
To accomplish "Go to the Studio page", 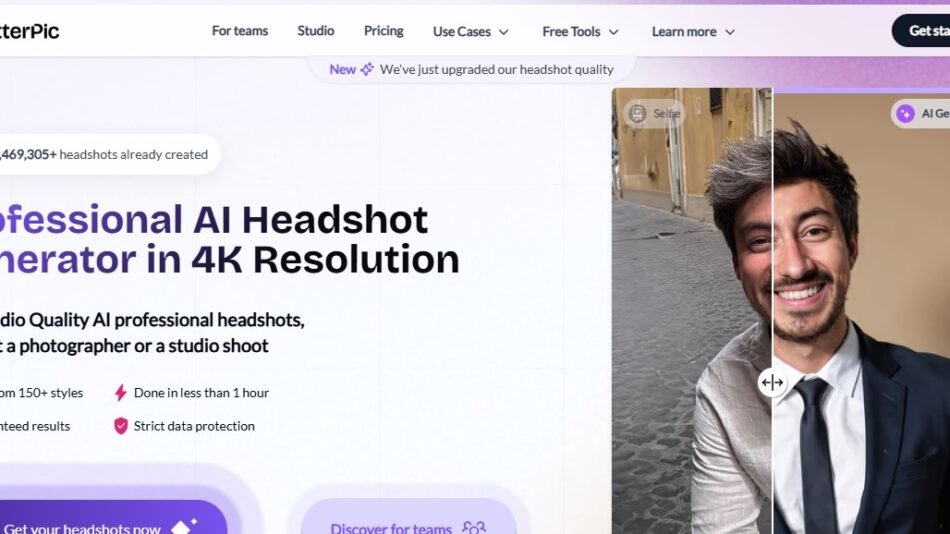I will pyautogui.click(x=316, y=31).
